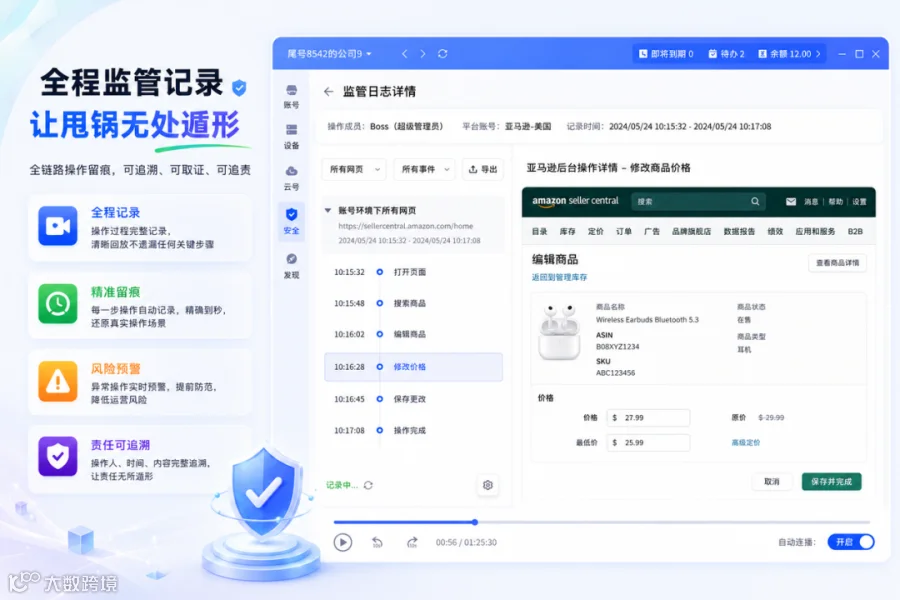Screen dimensions: 900x600
Task: Click the recording refresh icon beside 记录中
Action: click(x=368, y=485)
